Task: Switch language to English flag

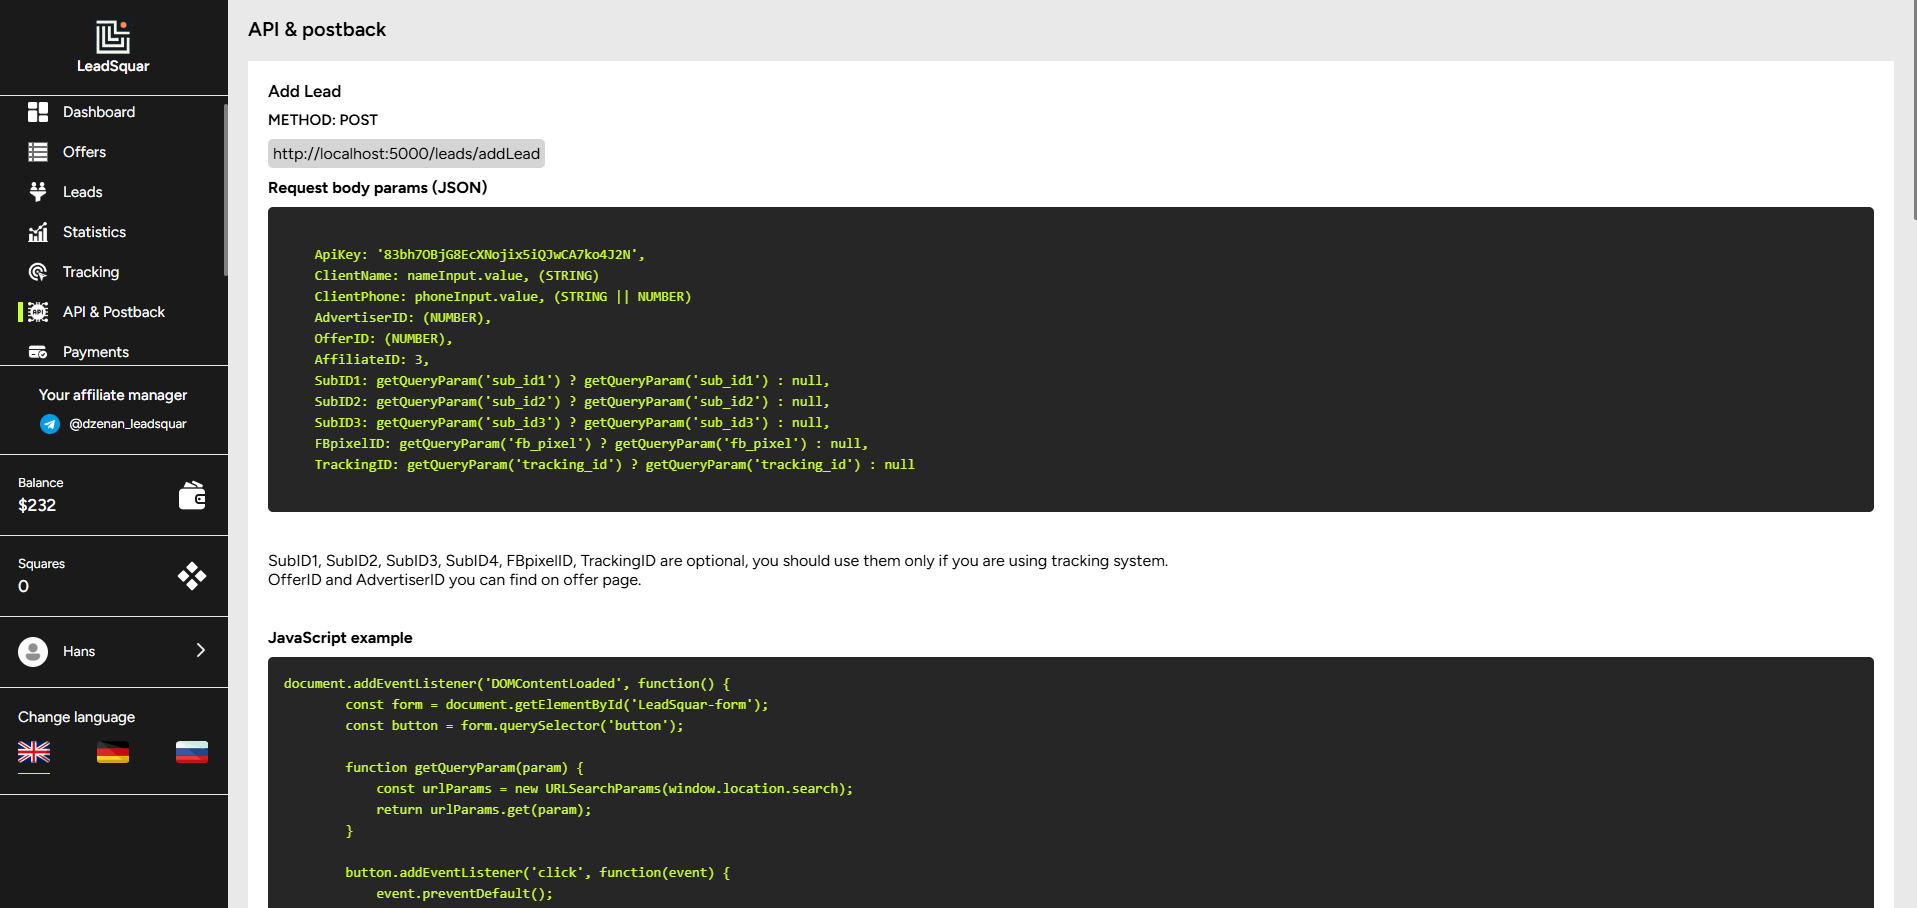Action: pyautogui.click(x=34, y=752)
